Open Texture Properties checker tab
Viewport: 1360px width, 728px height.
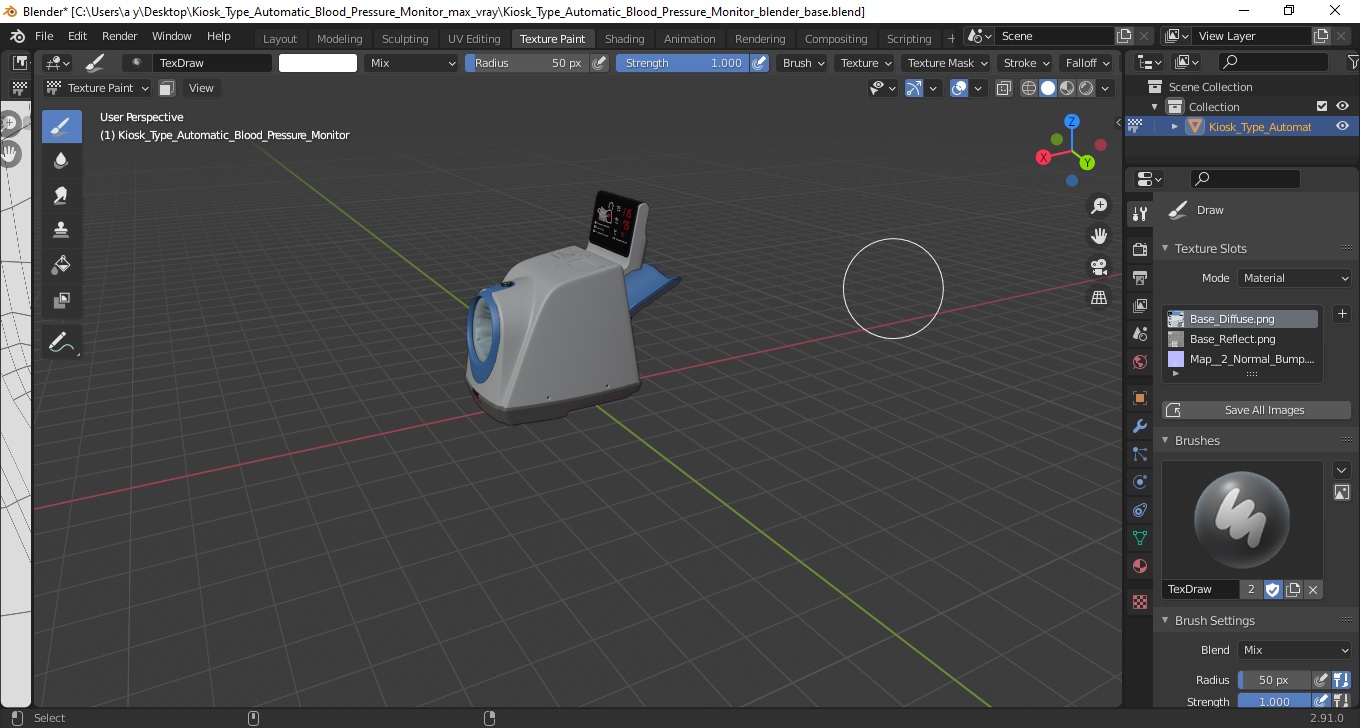click(1139, 602)
